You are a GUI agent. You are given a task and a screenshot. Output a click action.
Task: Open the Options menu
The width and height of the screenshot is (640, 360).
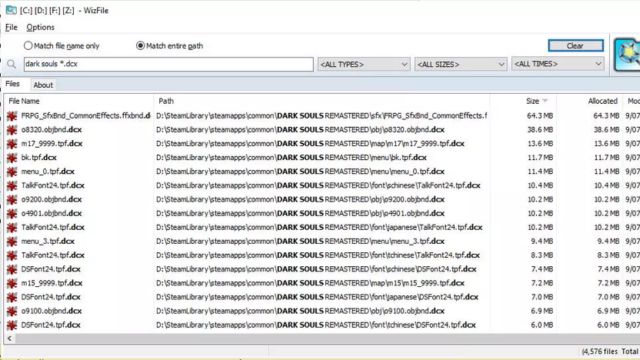pyautogui.click(x=40, y=27)
